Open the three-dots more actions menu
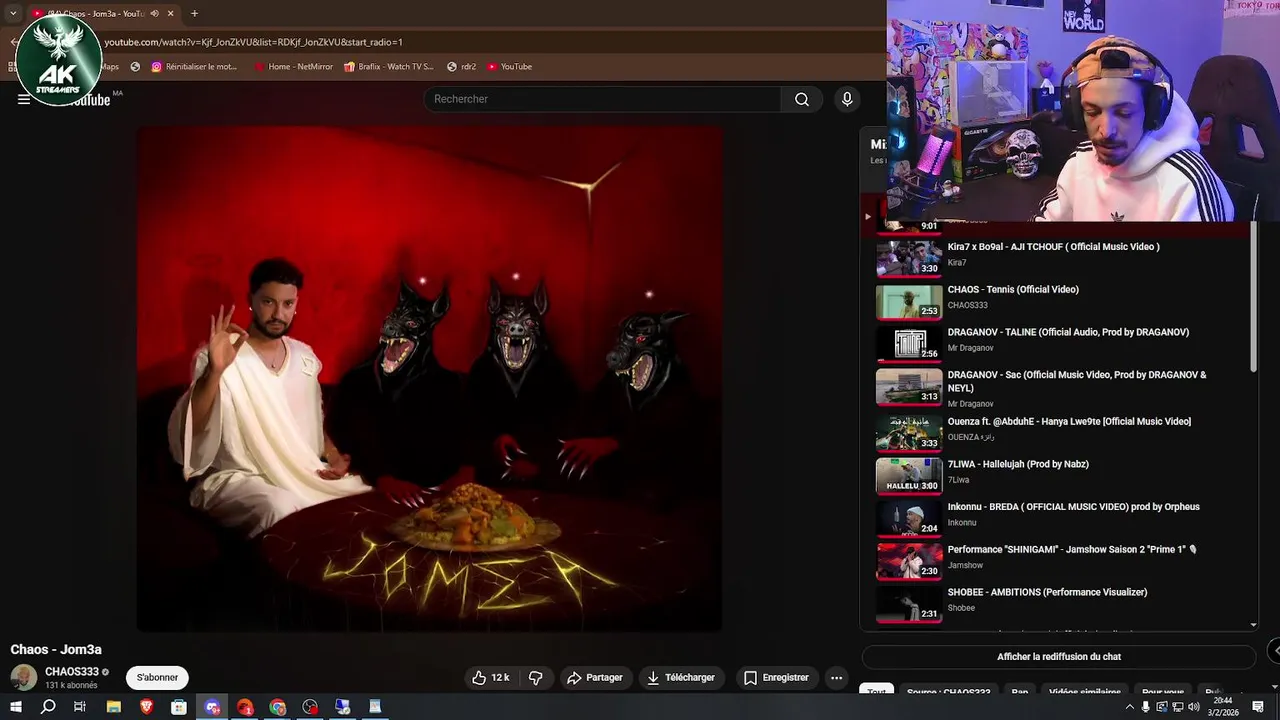This screenshot has height=720, width=1280. [x=837, y=677]
